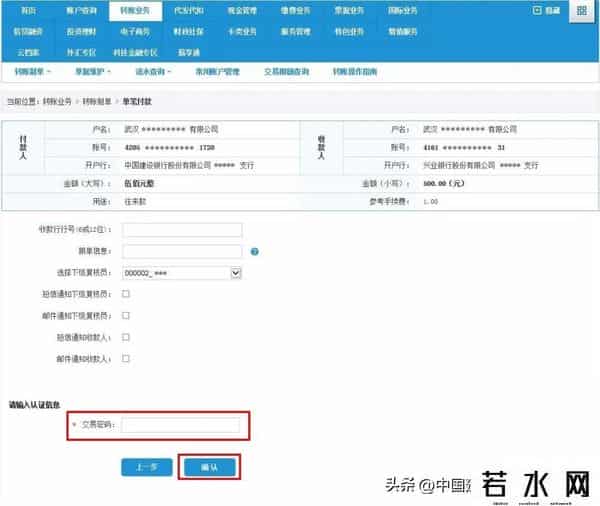Focus the 收款行行号 input field
The width and height of the screenshot is (600, 506).
point(181,230)
